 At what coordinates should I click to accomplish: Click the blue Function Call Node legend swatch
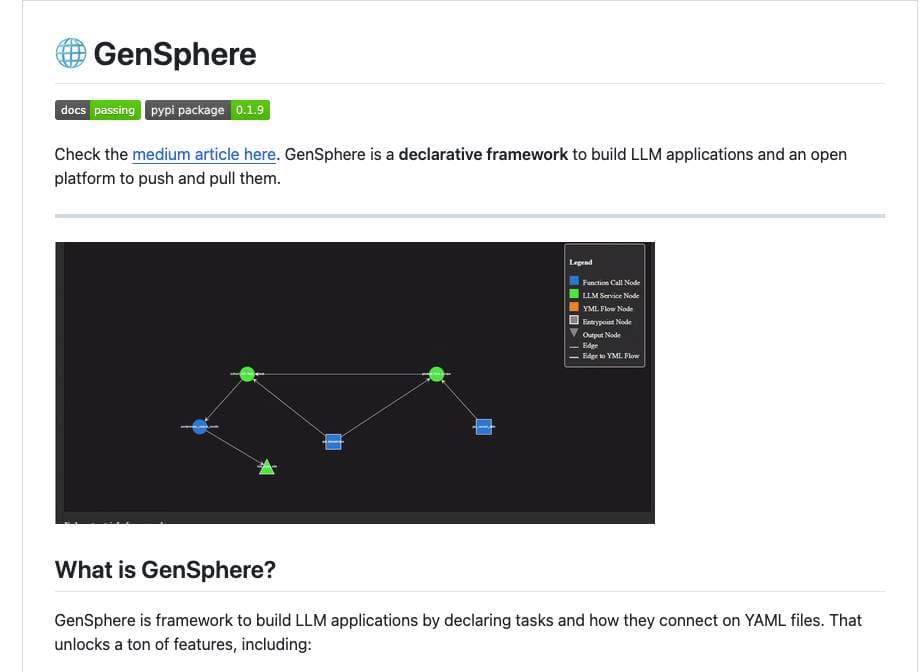click(x=574, y=281)
